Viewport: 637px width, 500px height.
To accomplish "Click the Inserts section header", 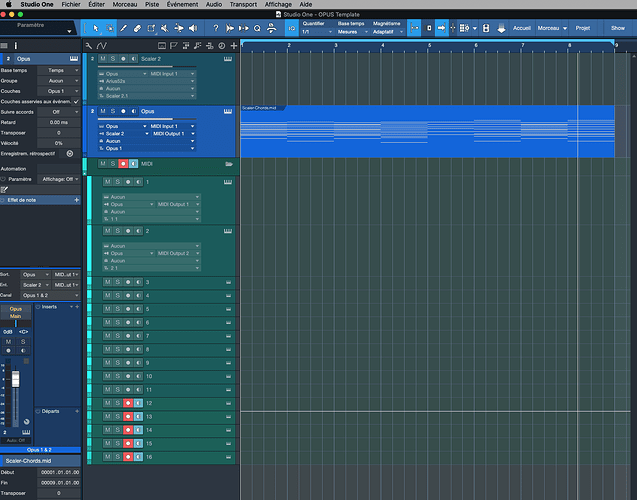I will point(49,307).
